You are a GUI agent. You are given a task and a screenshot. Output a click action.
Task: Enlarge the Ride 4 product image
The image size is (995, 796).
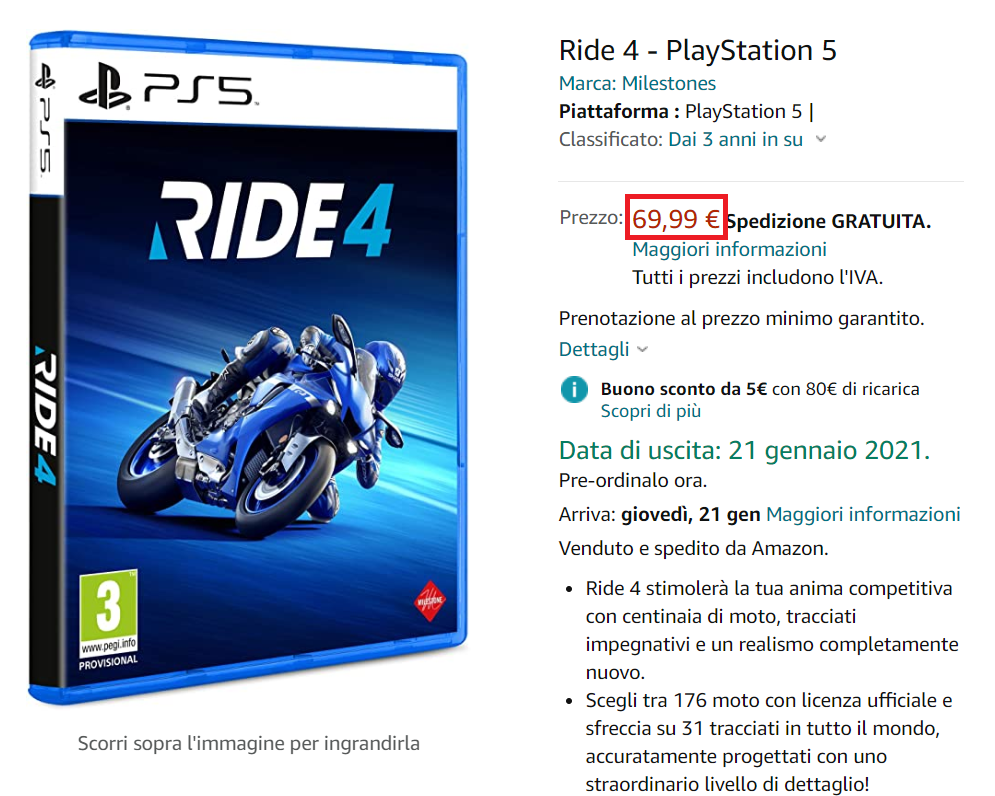(x=248, y=366)
